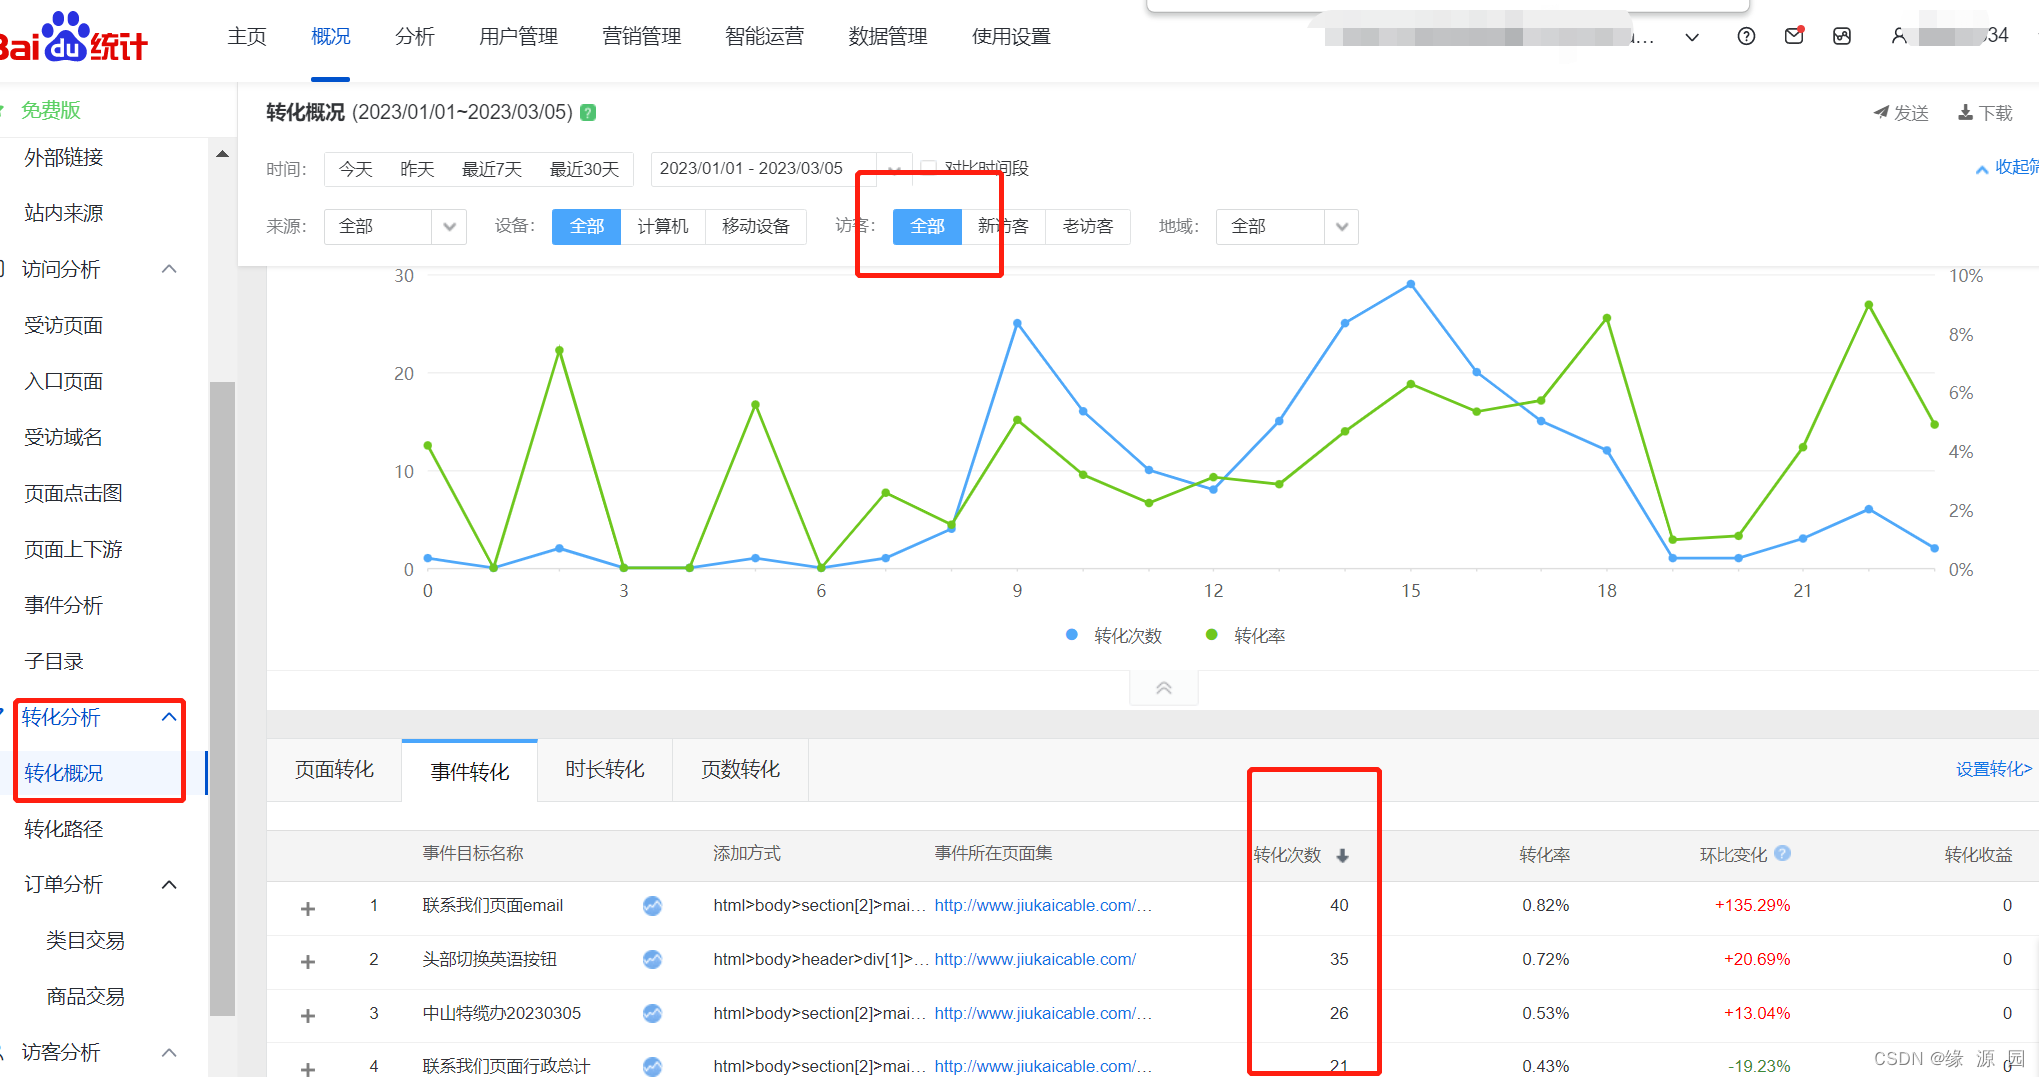Click the double-chevron collapse chart handle
2039x1077 pixels.
pyautogui.click(x=1164, y=688)
